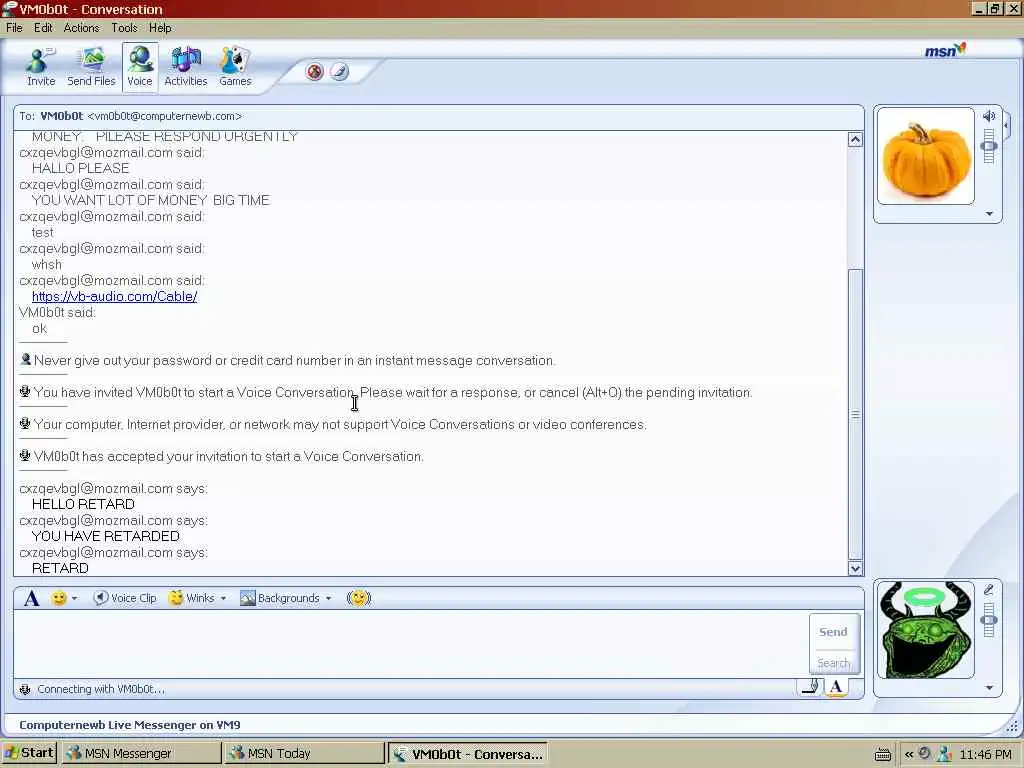Click the pumpkin display picture
Viewport: 1024px width, 768px height.
point(925,156)
